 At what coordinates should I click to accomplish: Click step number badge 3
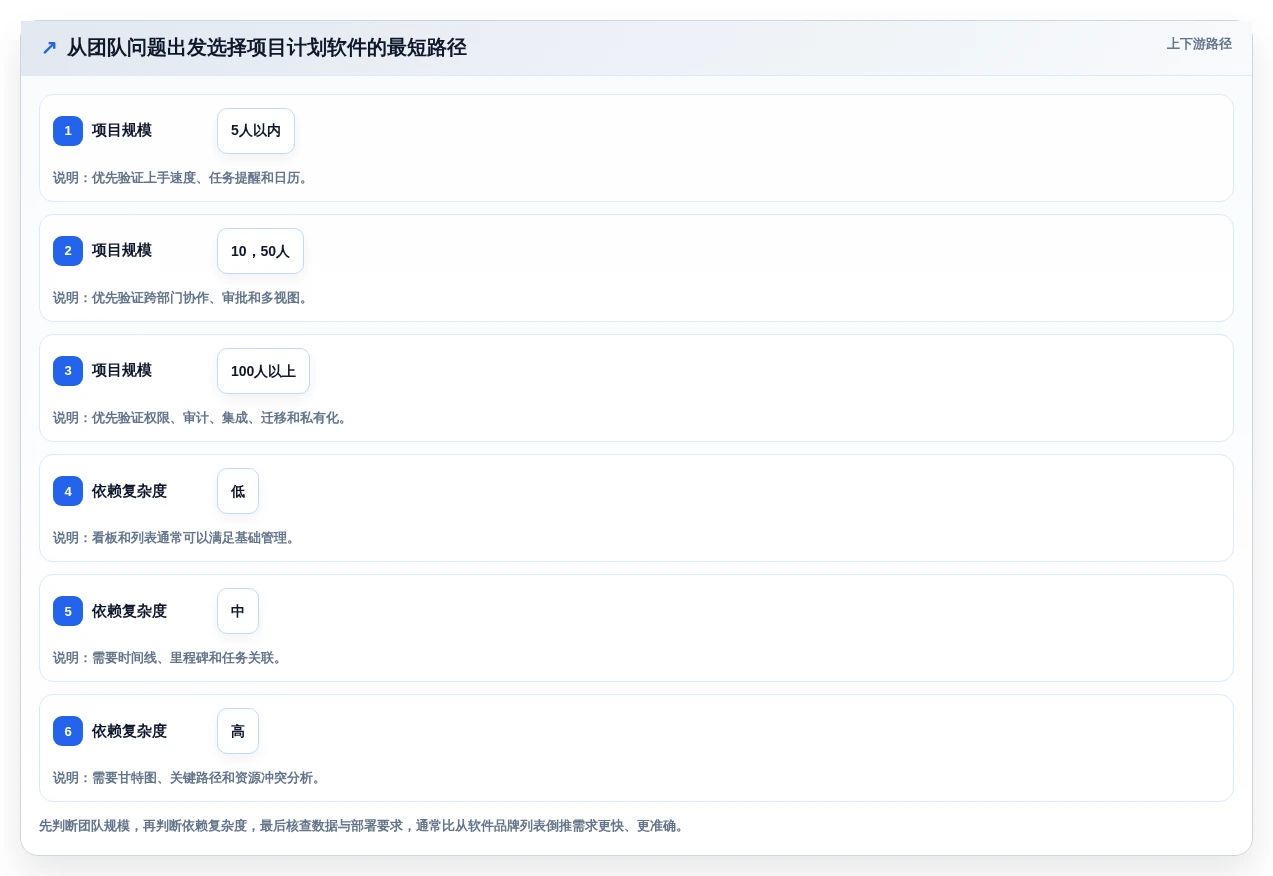pos(68,371)
